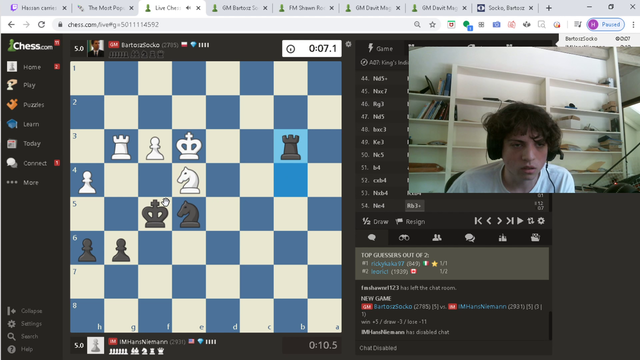Click the black knight on e5
This screenshot has height=360, width=640.
tap(189, 214)
